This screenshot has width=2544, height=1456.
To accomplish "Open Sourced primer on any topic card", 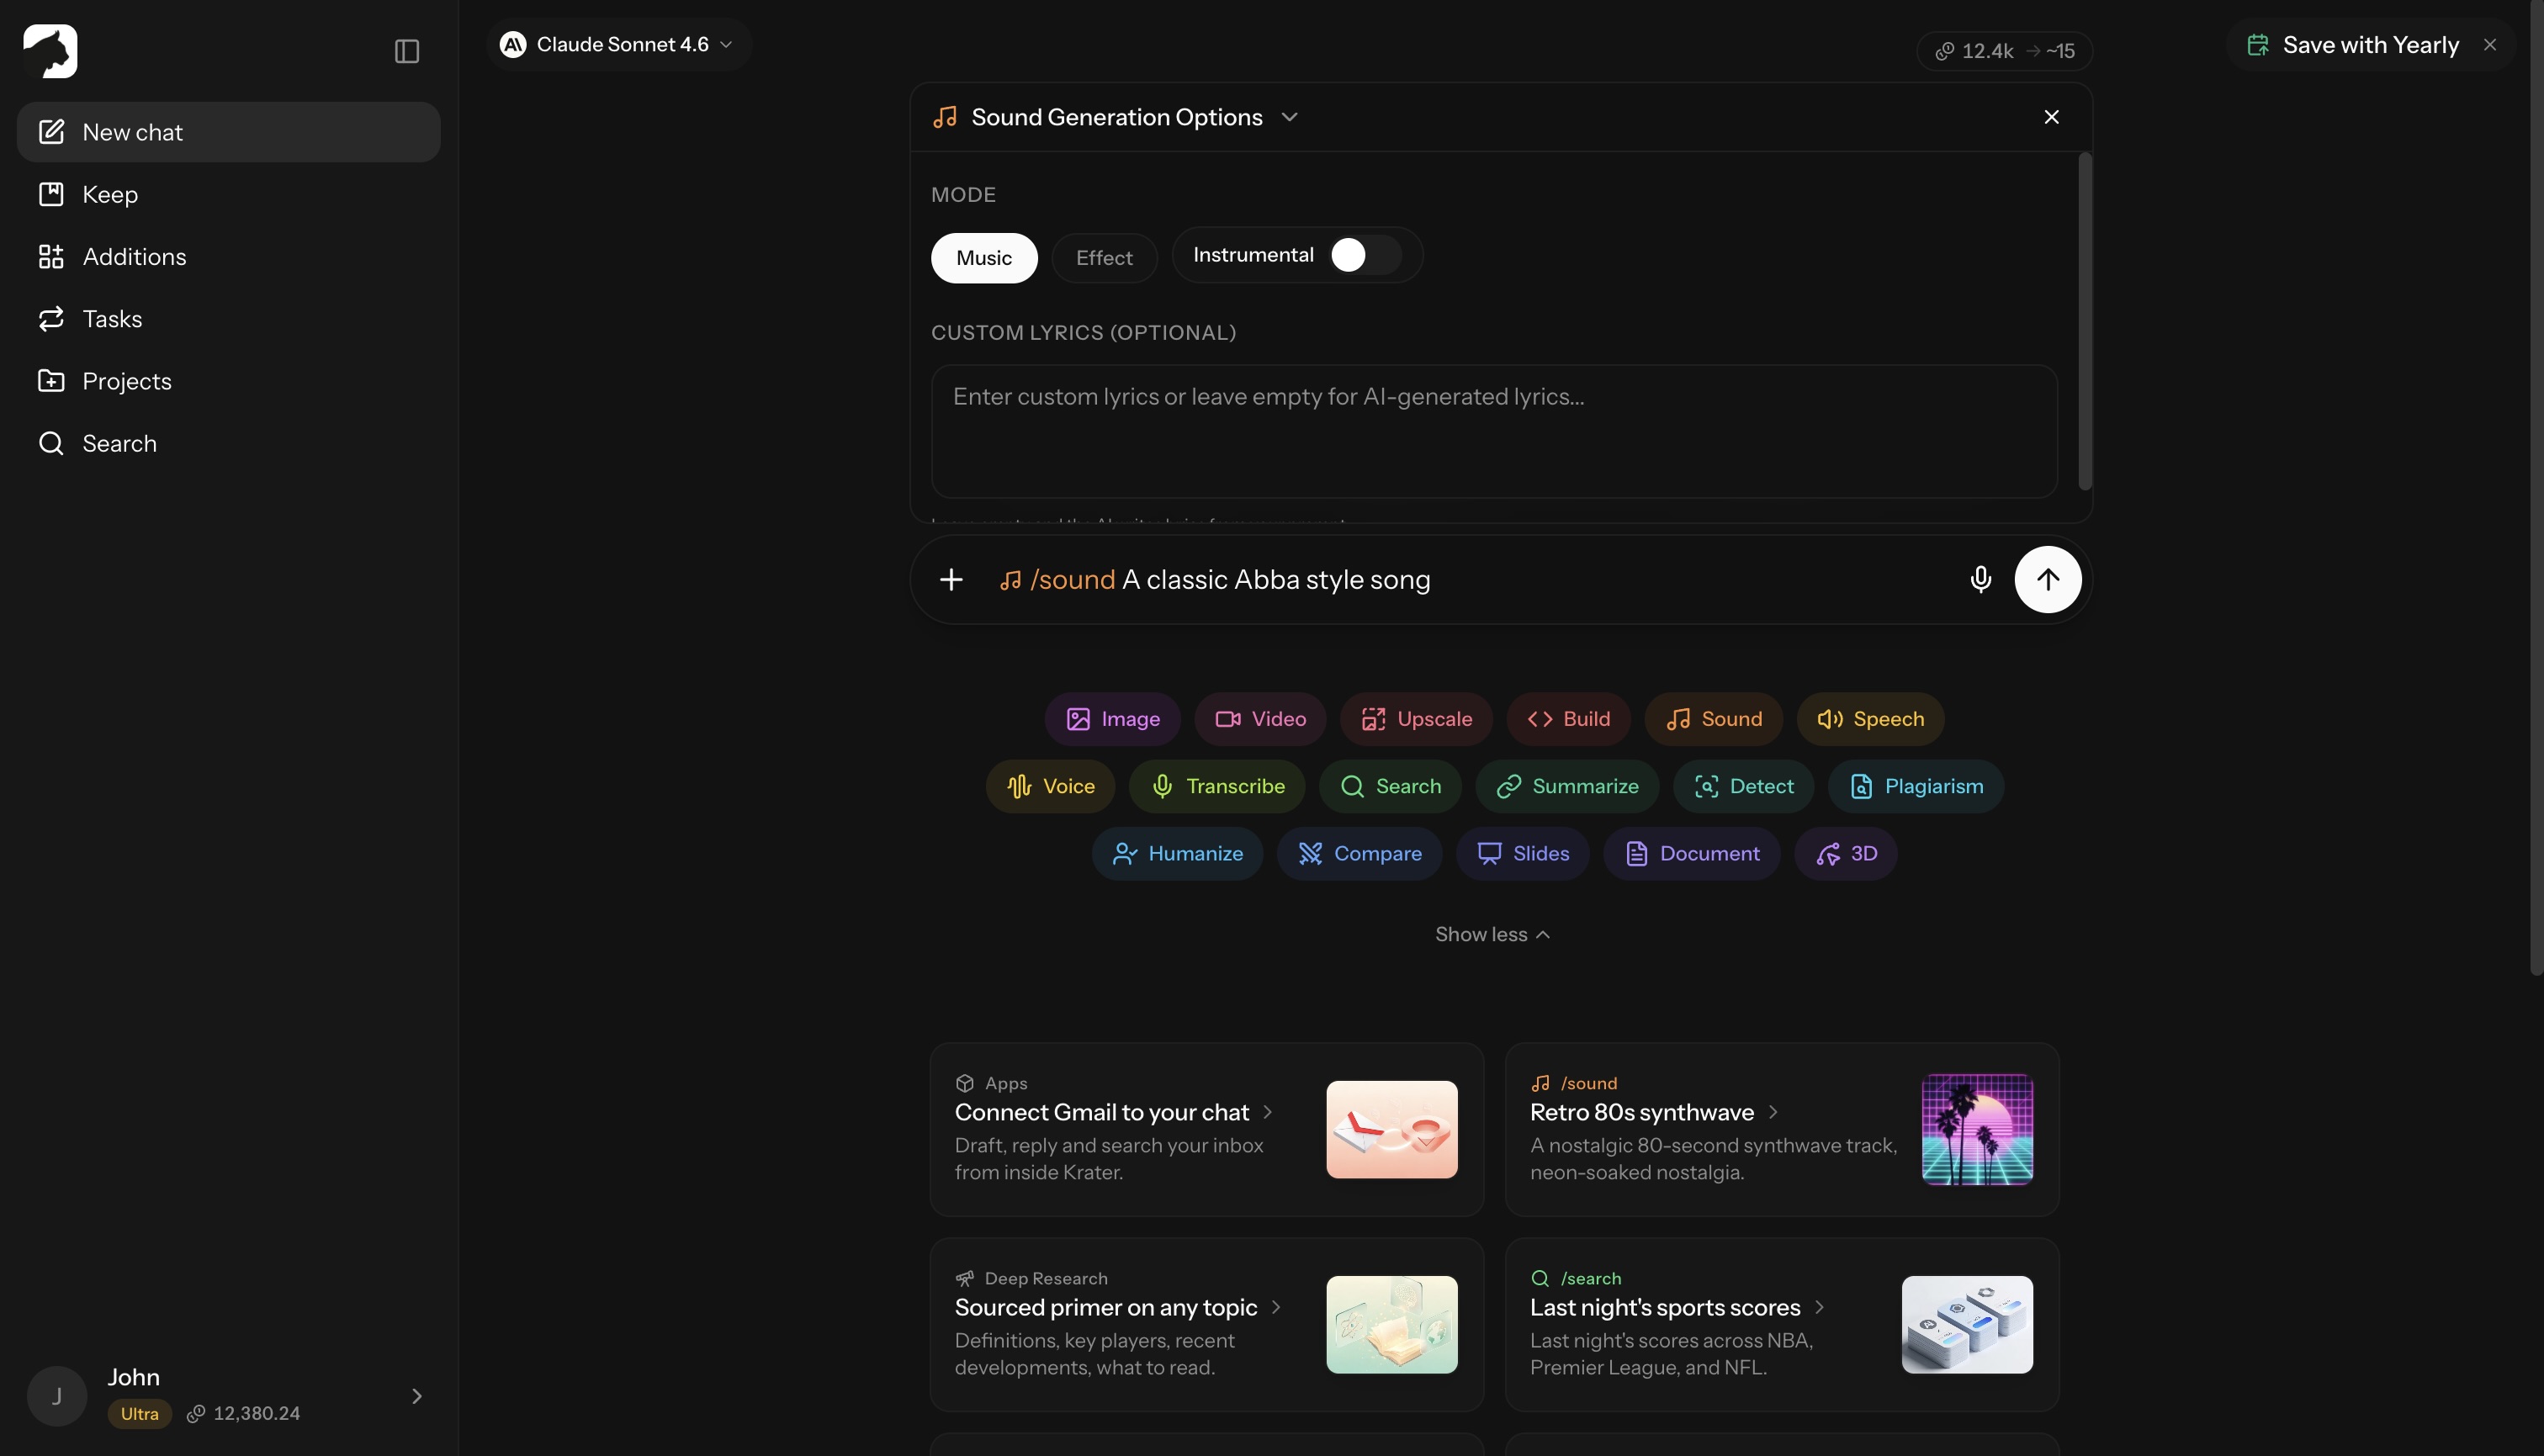I will pyautogui.click(x=1206, y=1324).
